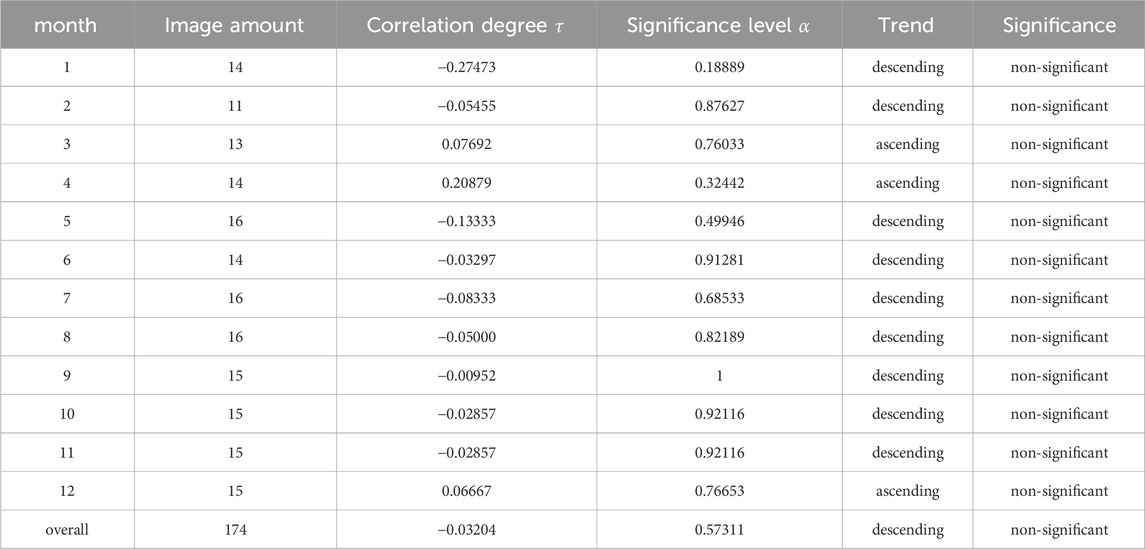Viewport: 1145px width, 549px height.
Task: Select the "descending" trend for month 11
Action: click(x=907, y=453)
